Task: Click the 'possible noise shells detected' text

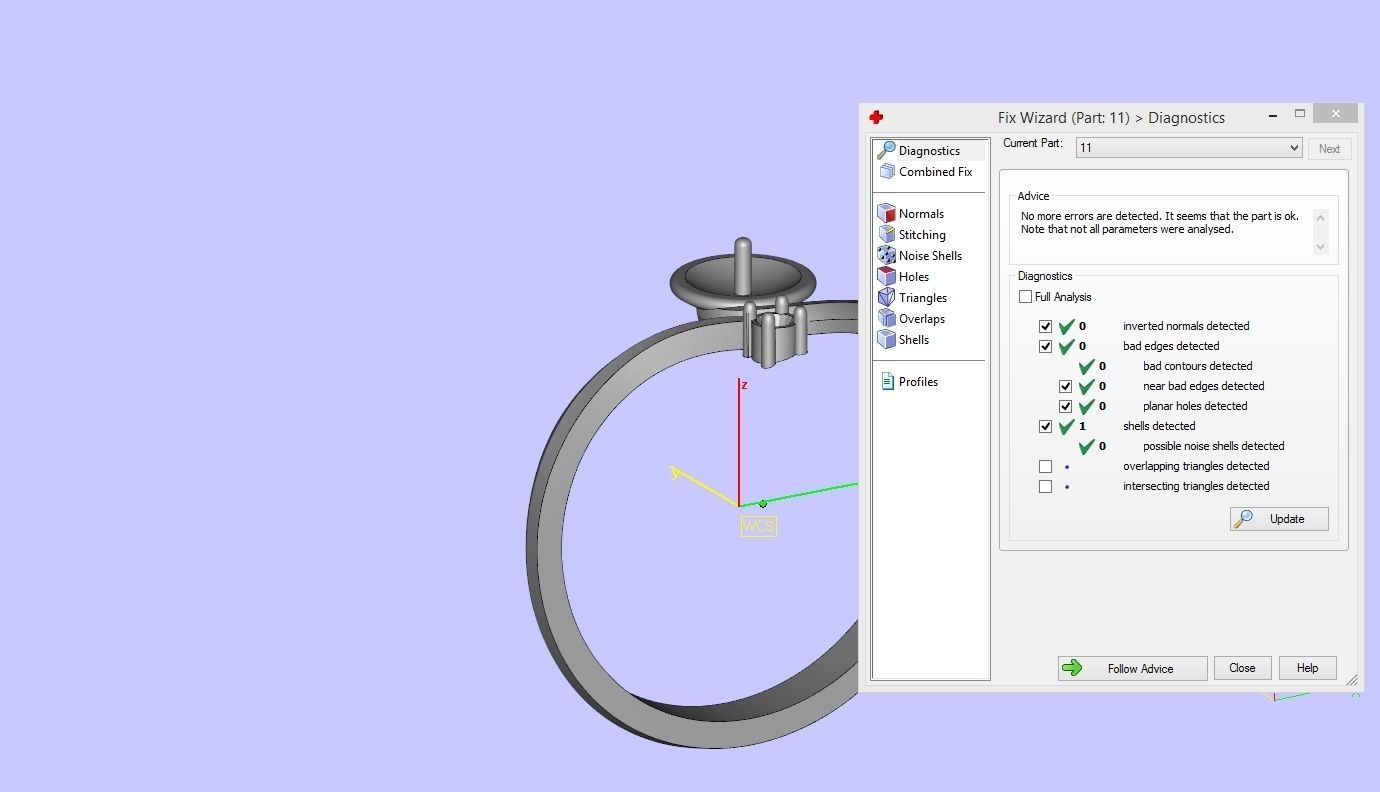Action: pyautogui.click(x=1213, y=446)
